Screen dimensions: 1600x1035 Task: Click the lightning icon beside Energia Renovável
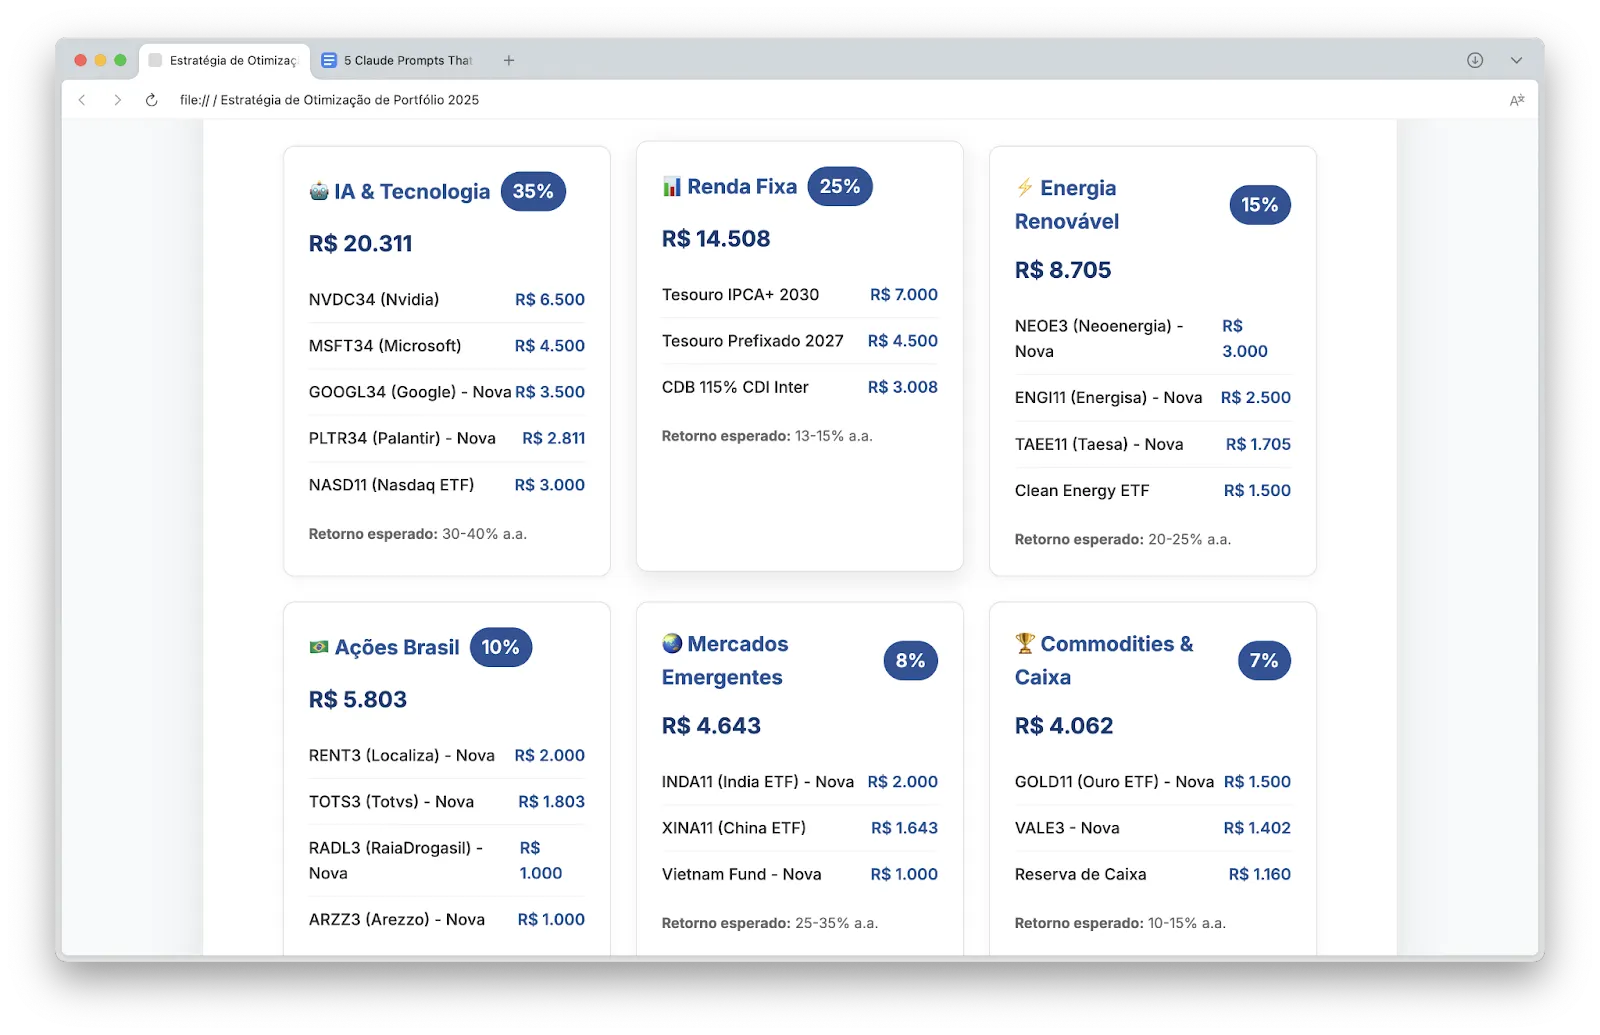coord(1025,188)
